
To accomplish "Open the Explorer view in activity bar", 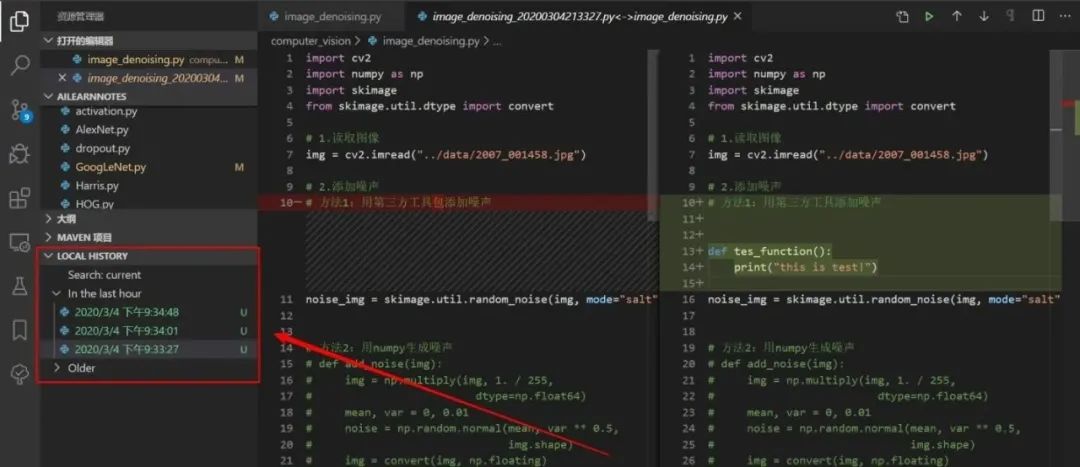I will coord(20,21).
